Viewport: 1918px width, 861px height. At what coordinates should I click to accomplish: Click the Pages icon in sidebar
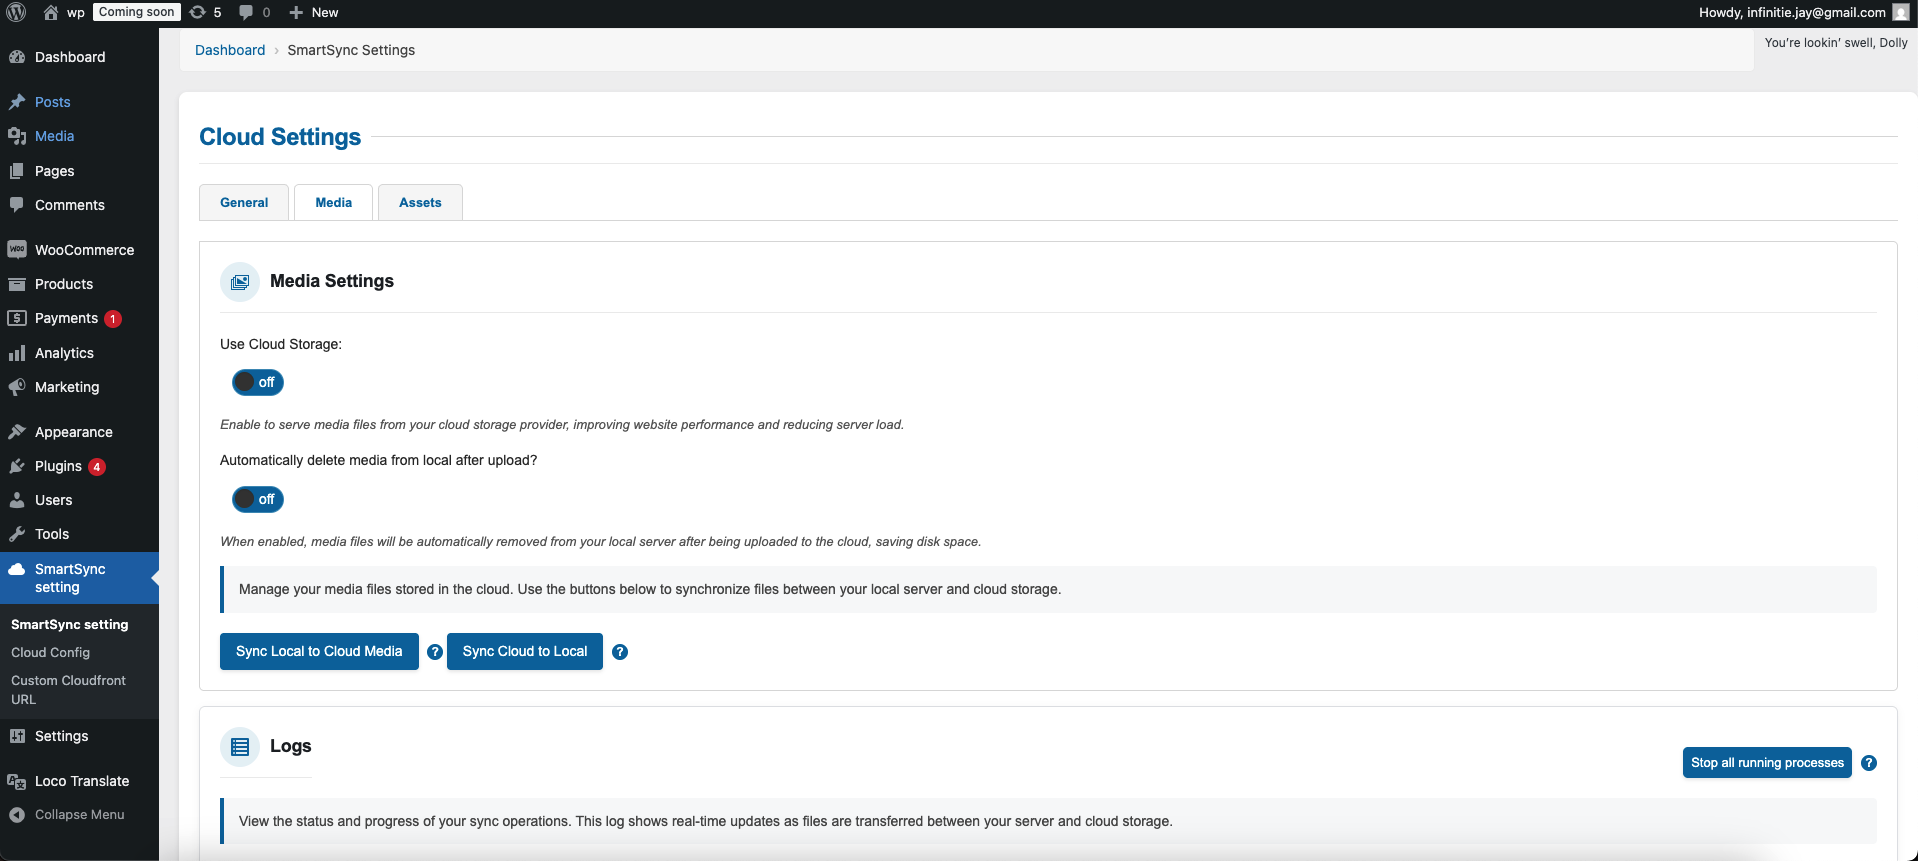17,171
